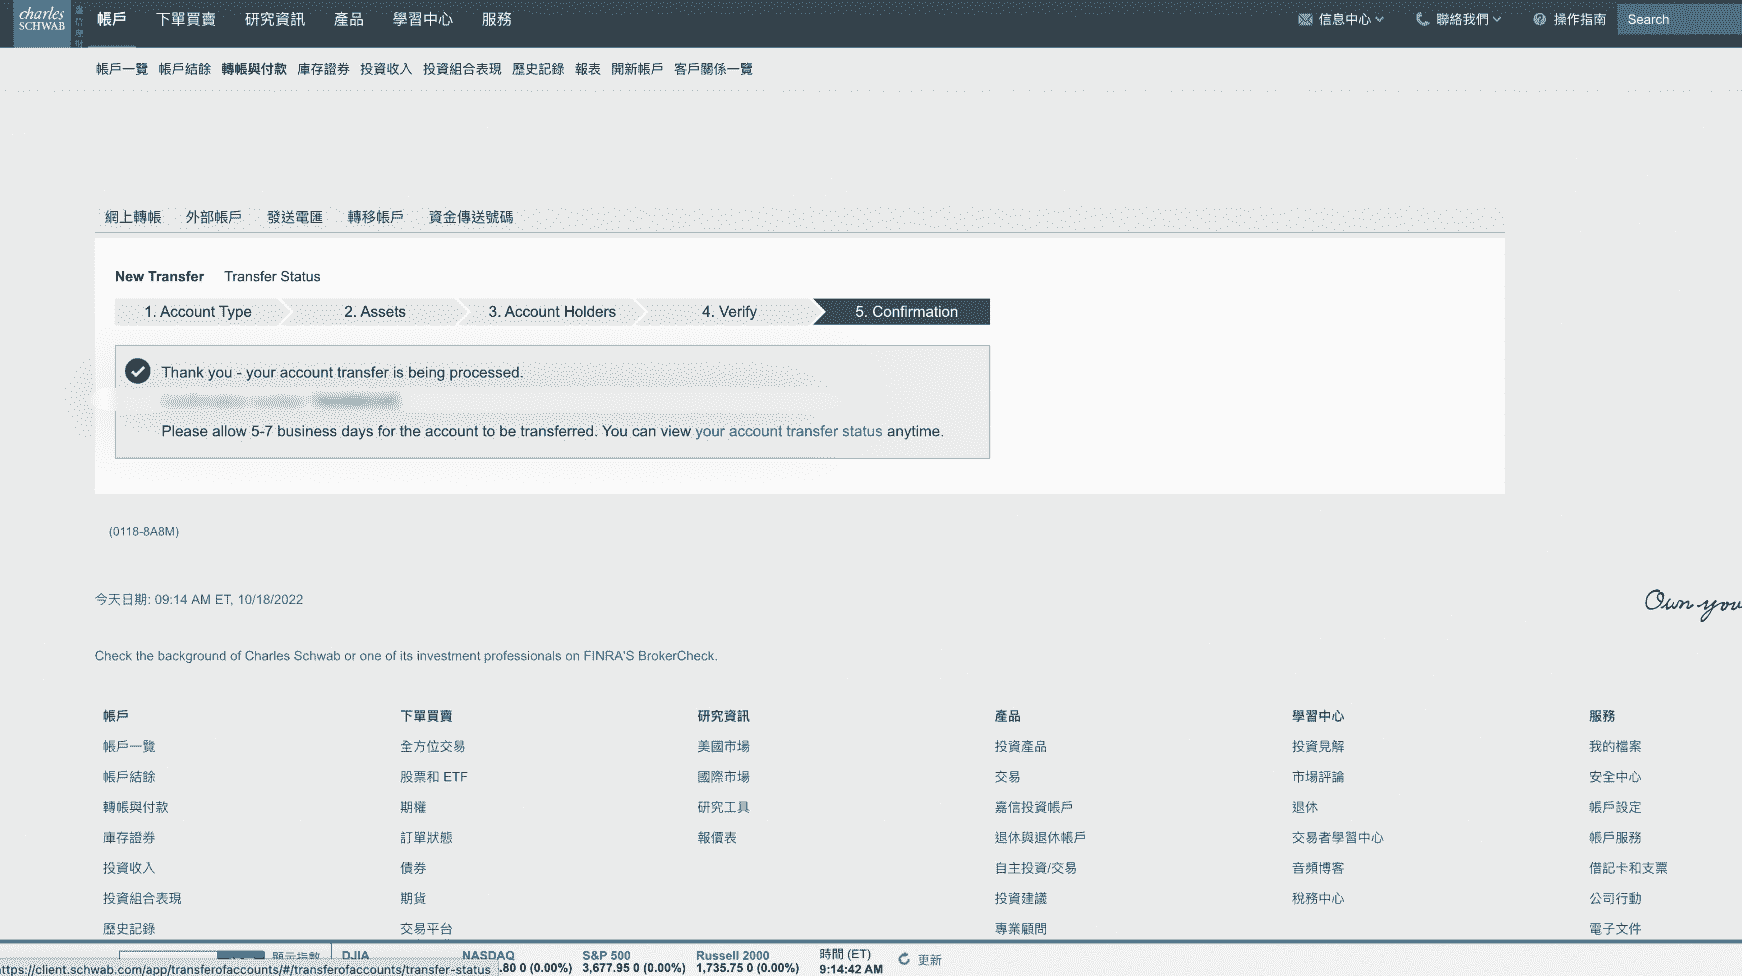Open 歷史記錄 in the sub-navigation
Screen dimensions: 1742x976
[537, 69]
